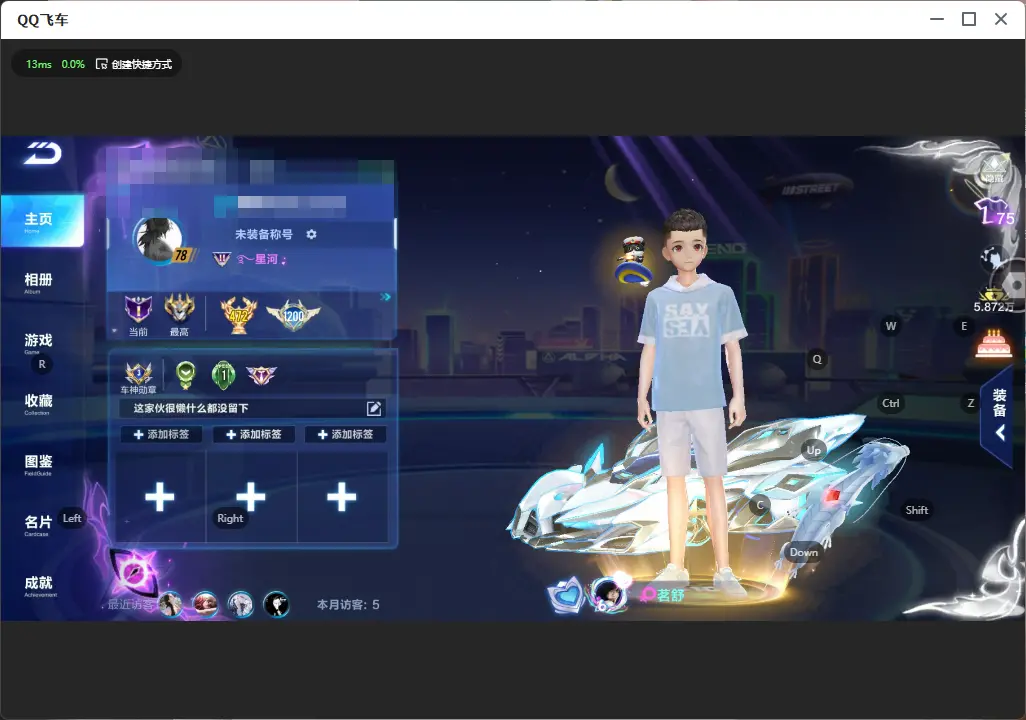Edit the signature with the pencil icon
The width and height of the screenshot is (1026, 720).
[374, 408]
